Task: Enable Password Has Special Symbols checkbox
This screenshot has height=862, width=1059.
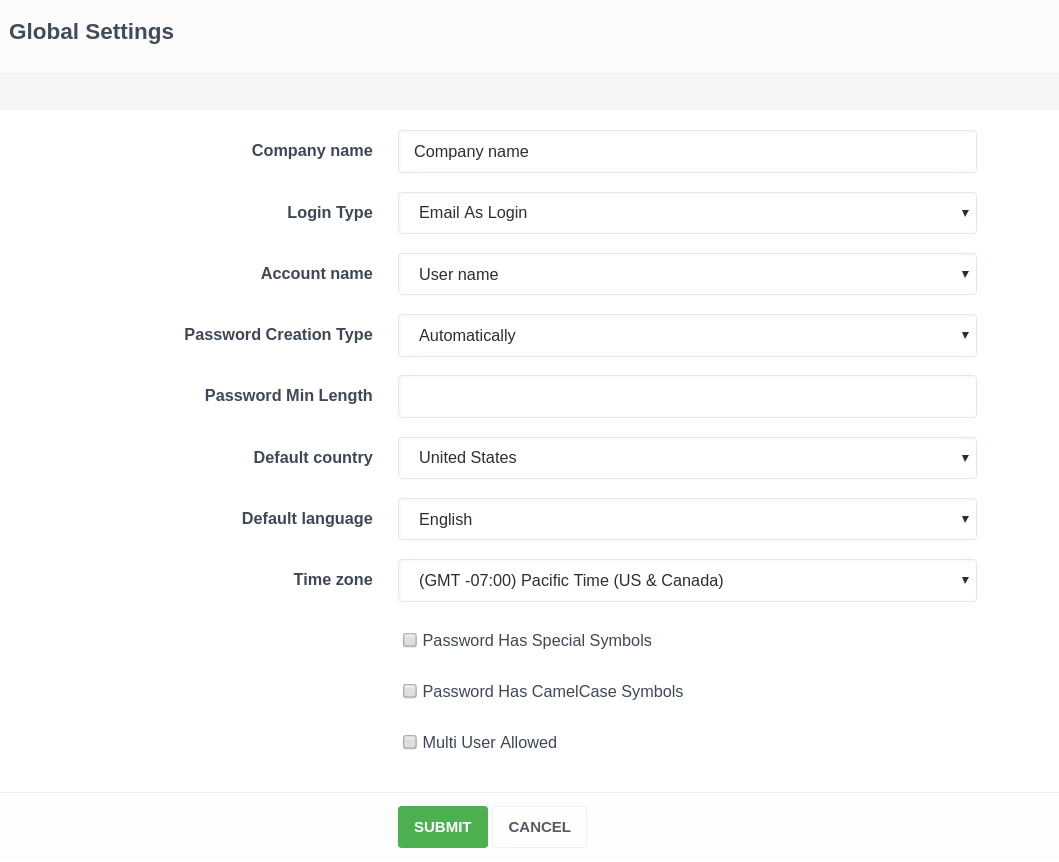Action: (x=410, y=640)
